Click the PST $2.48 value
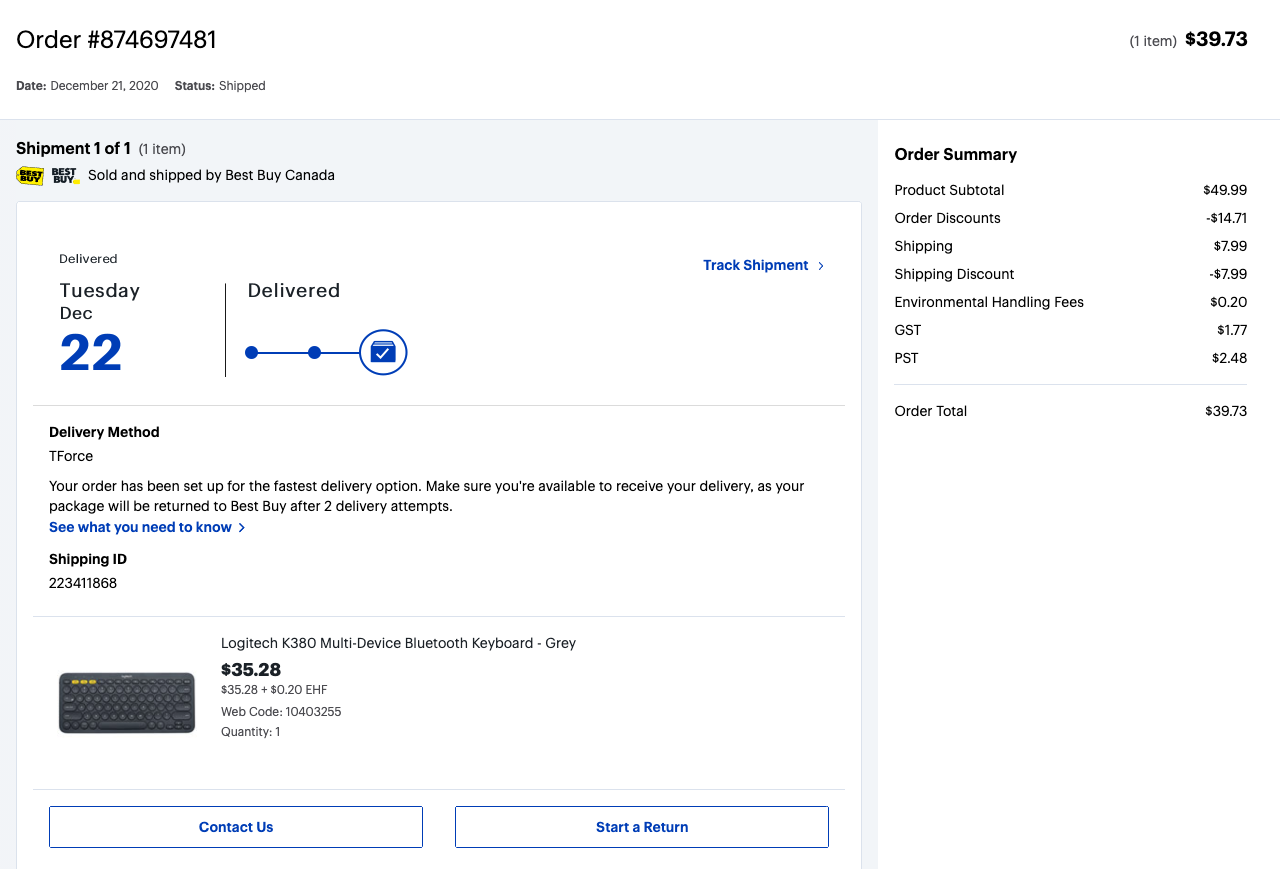Image resolution: width=1280 pixels, height=869 pixels. pyautogui.click(x=1230, y=358)
